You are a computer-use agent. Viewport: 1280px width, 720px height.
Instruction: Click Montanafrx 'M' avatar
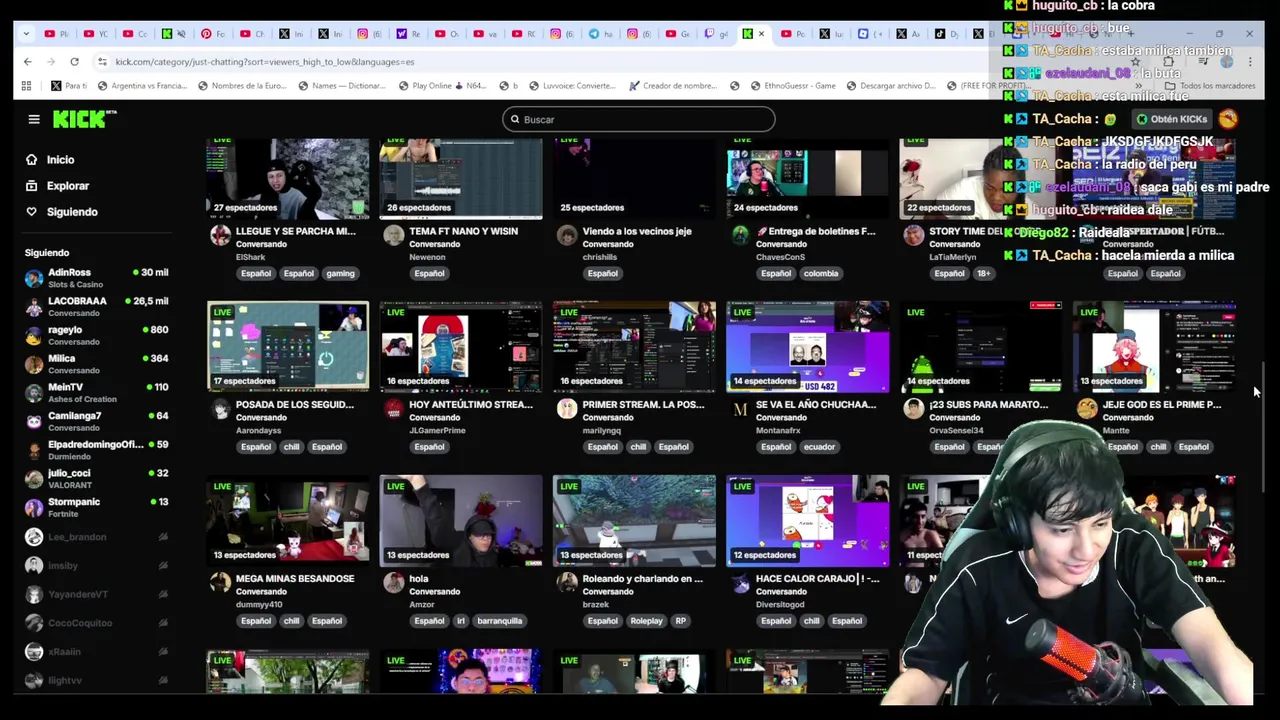pyautogui.click(x=740, y=409)
